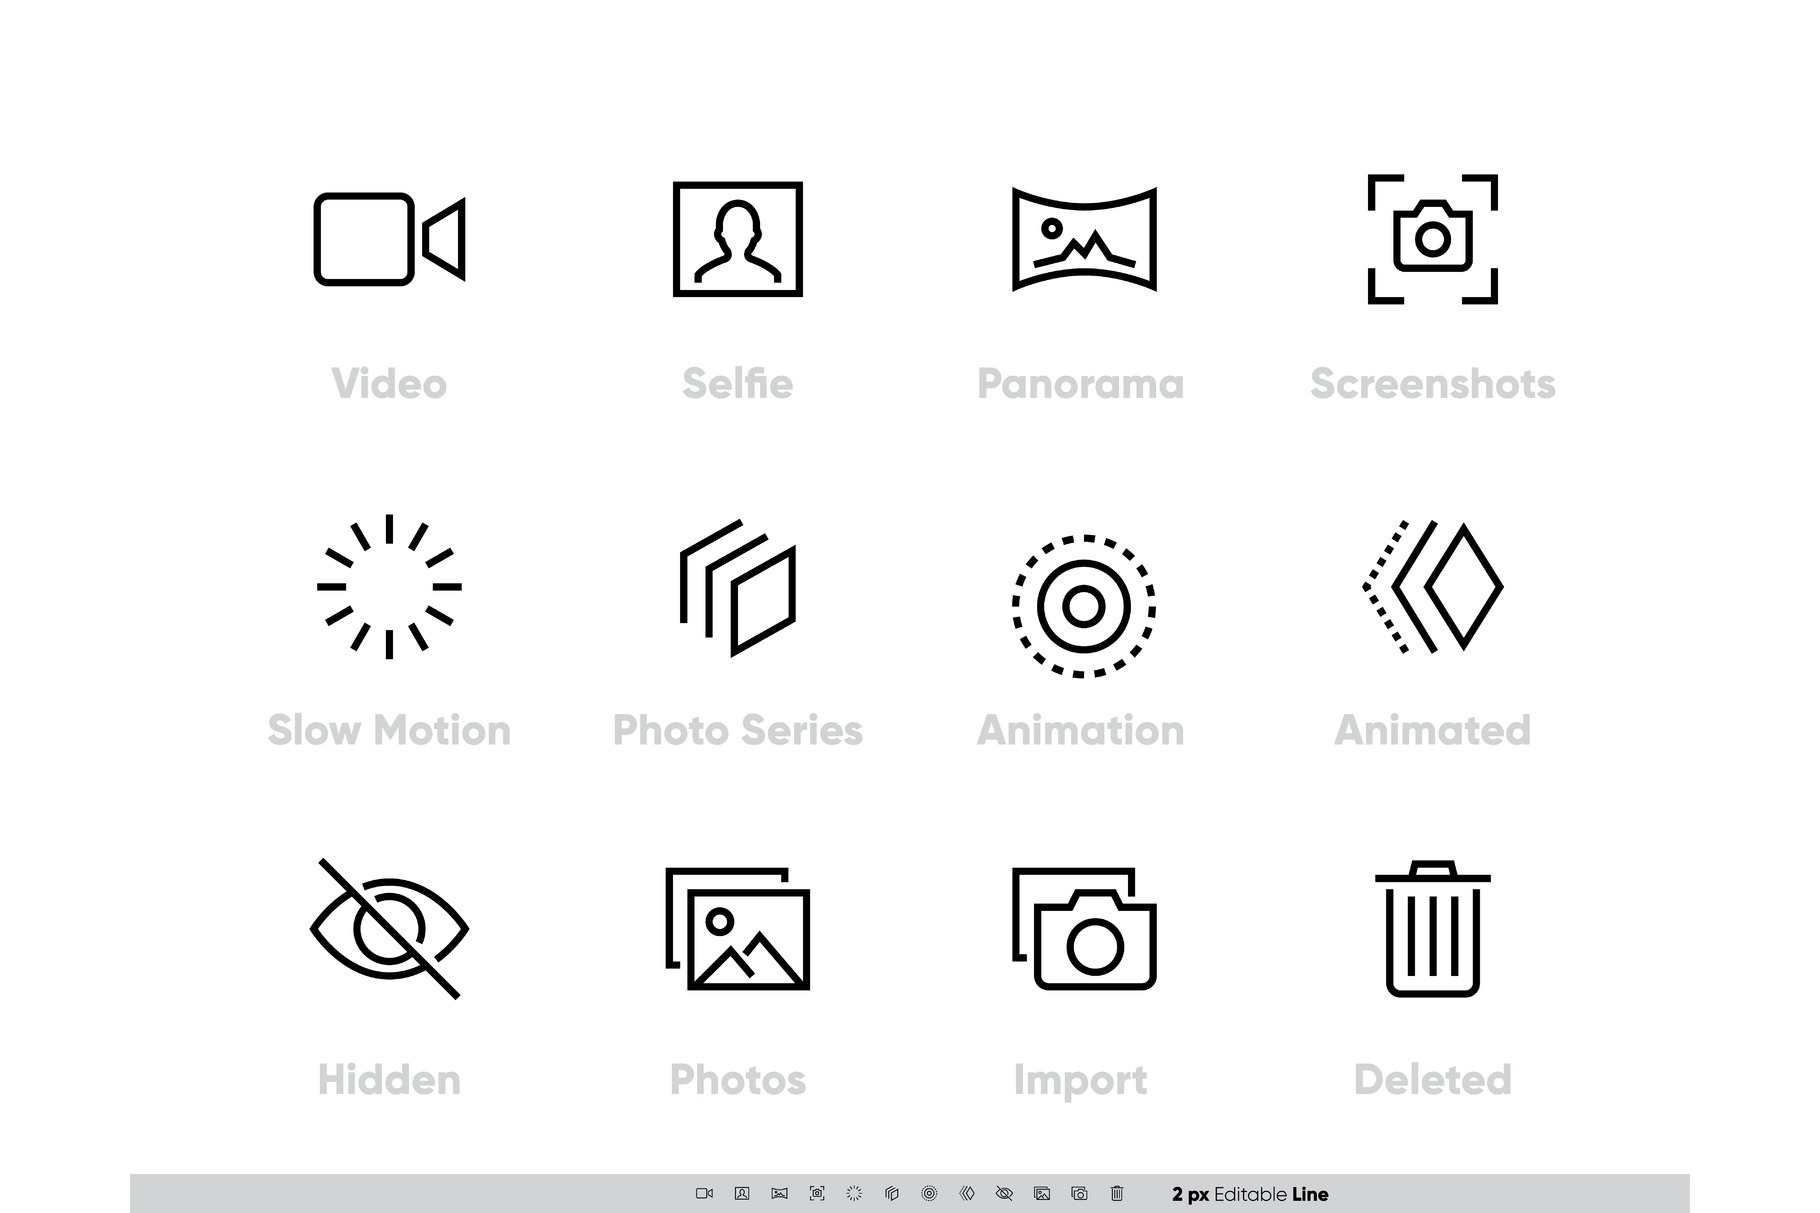This screenshot has width=1820, height=1213.
Task: Click the large Import camera icon
Action: click(x=1084, y=929)
